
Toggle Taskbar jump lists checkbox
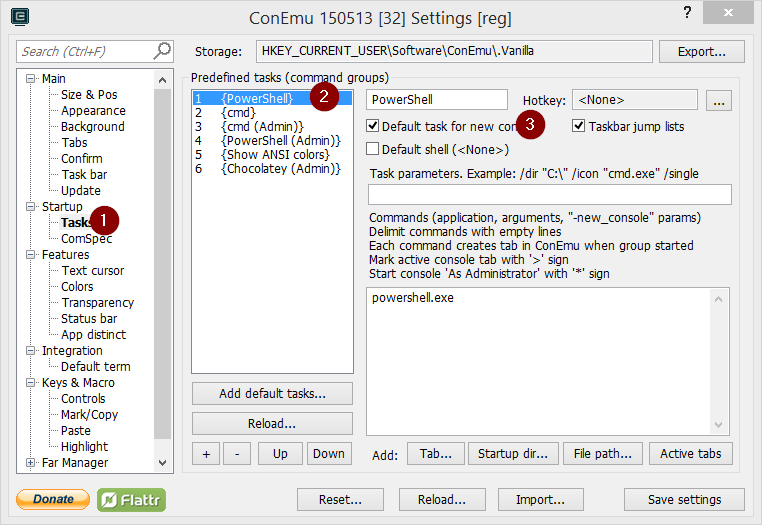click(578, 126)
